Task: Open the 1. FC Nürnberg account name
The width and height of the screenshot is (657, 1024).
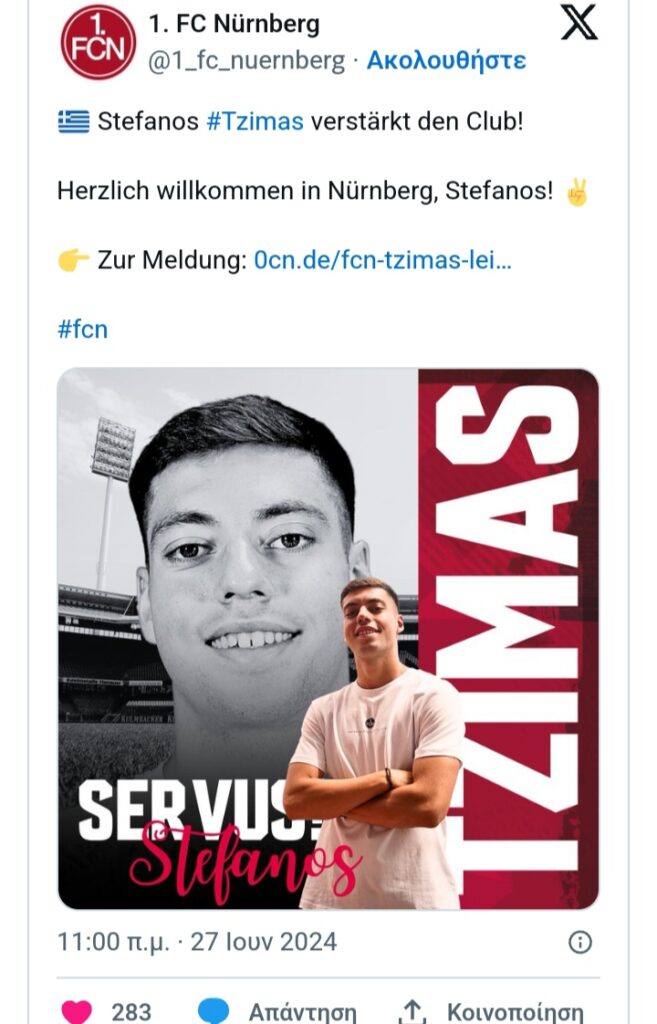Action: pyautogui.click(x=234, y=23)
